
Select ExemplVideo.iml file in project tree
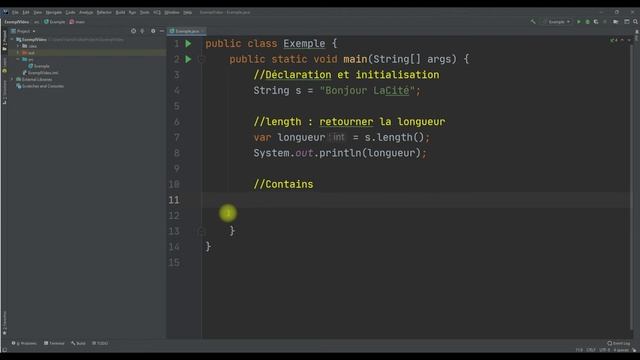[x=40, y=73]
